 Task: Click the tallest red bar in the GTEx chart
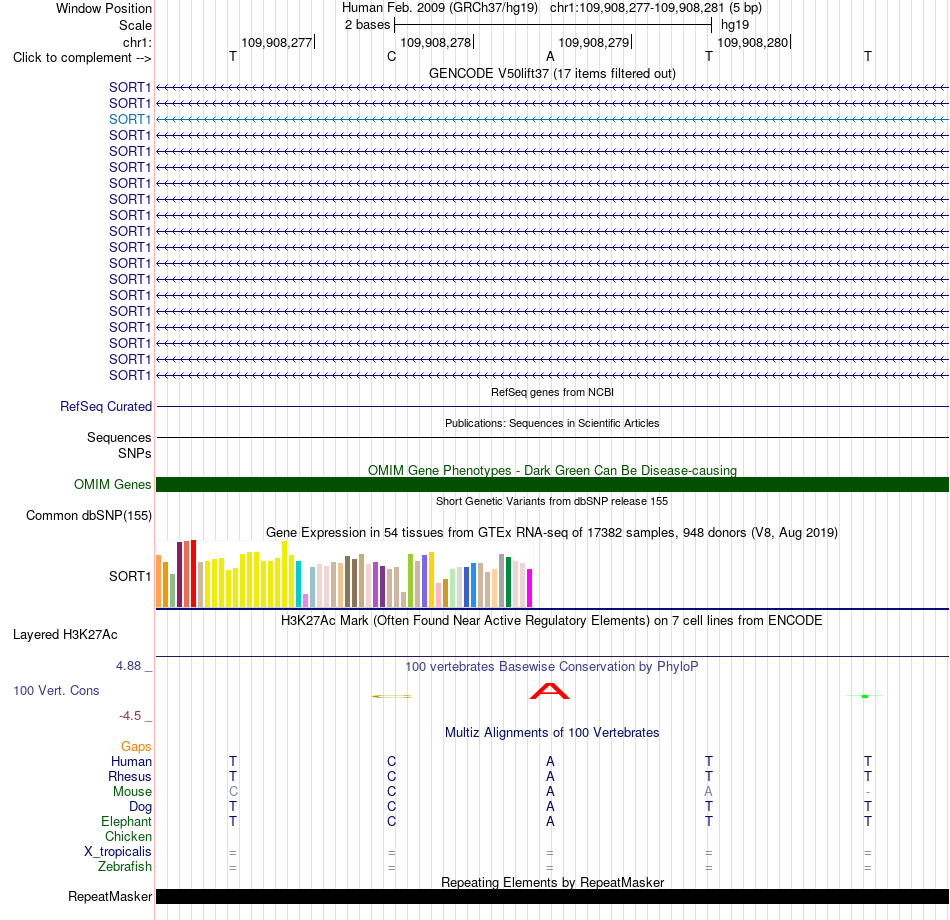[193, 573]
